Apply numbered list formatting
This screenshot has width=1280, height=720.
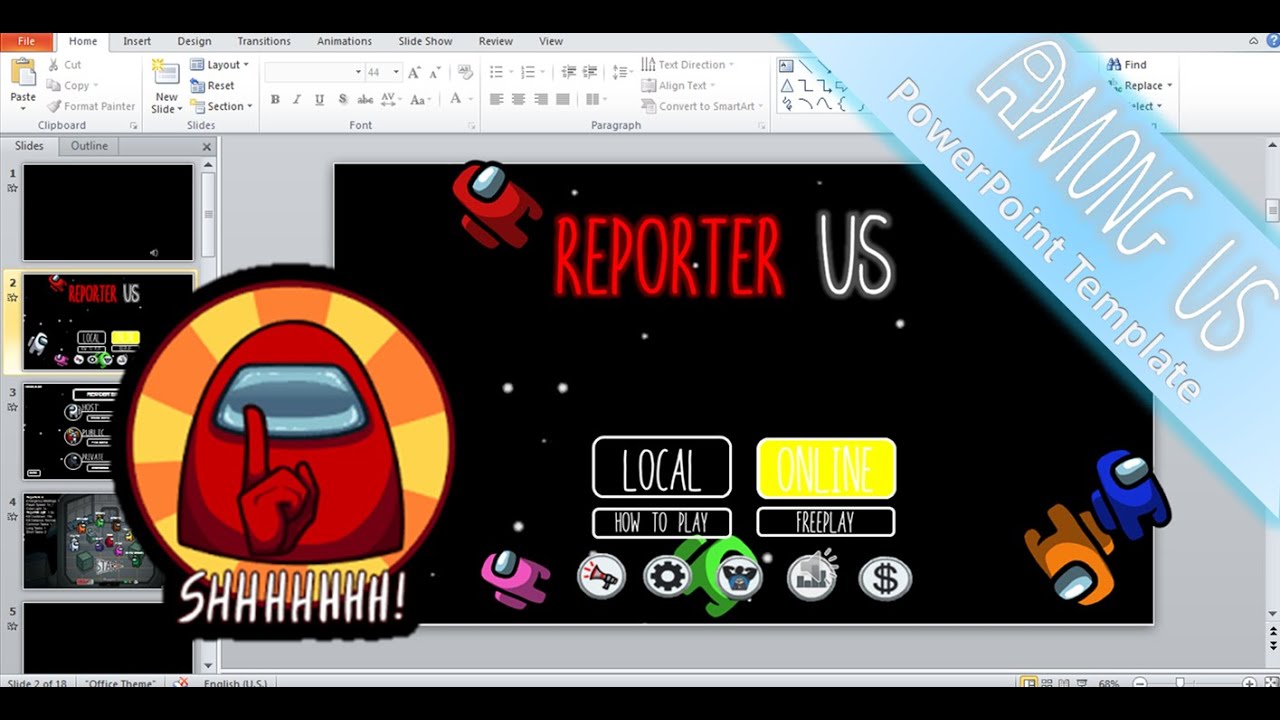pos(530,72)
